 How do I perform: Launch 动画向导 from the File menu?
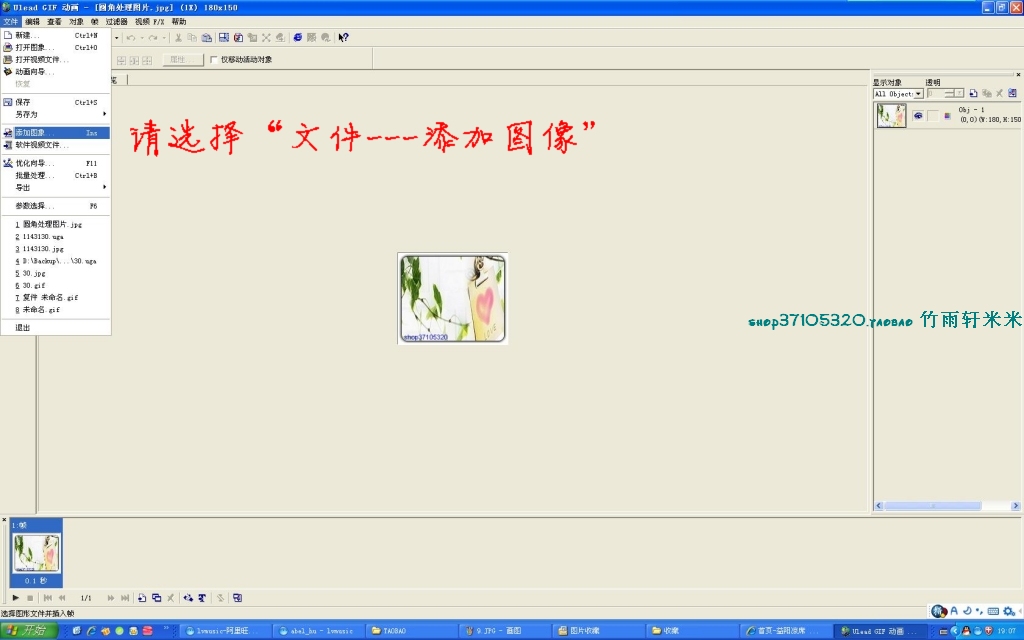(56, 72)
